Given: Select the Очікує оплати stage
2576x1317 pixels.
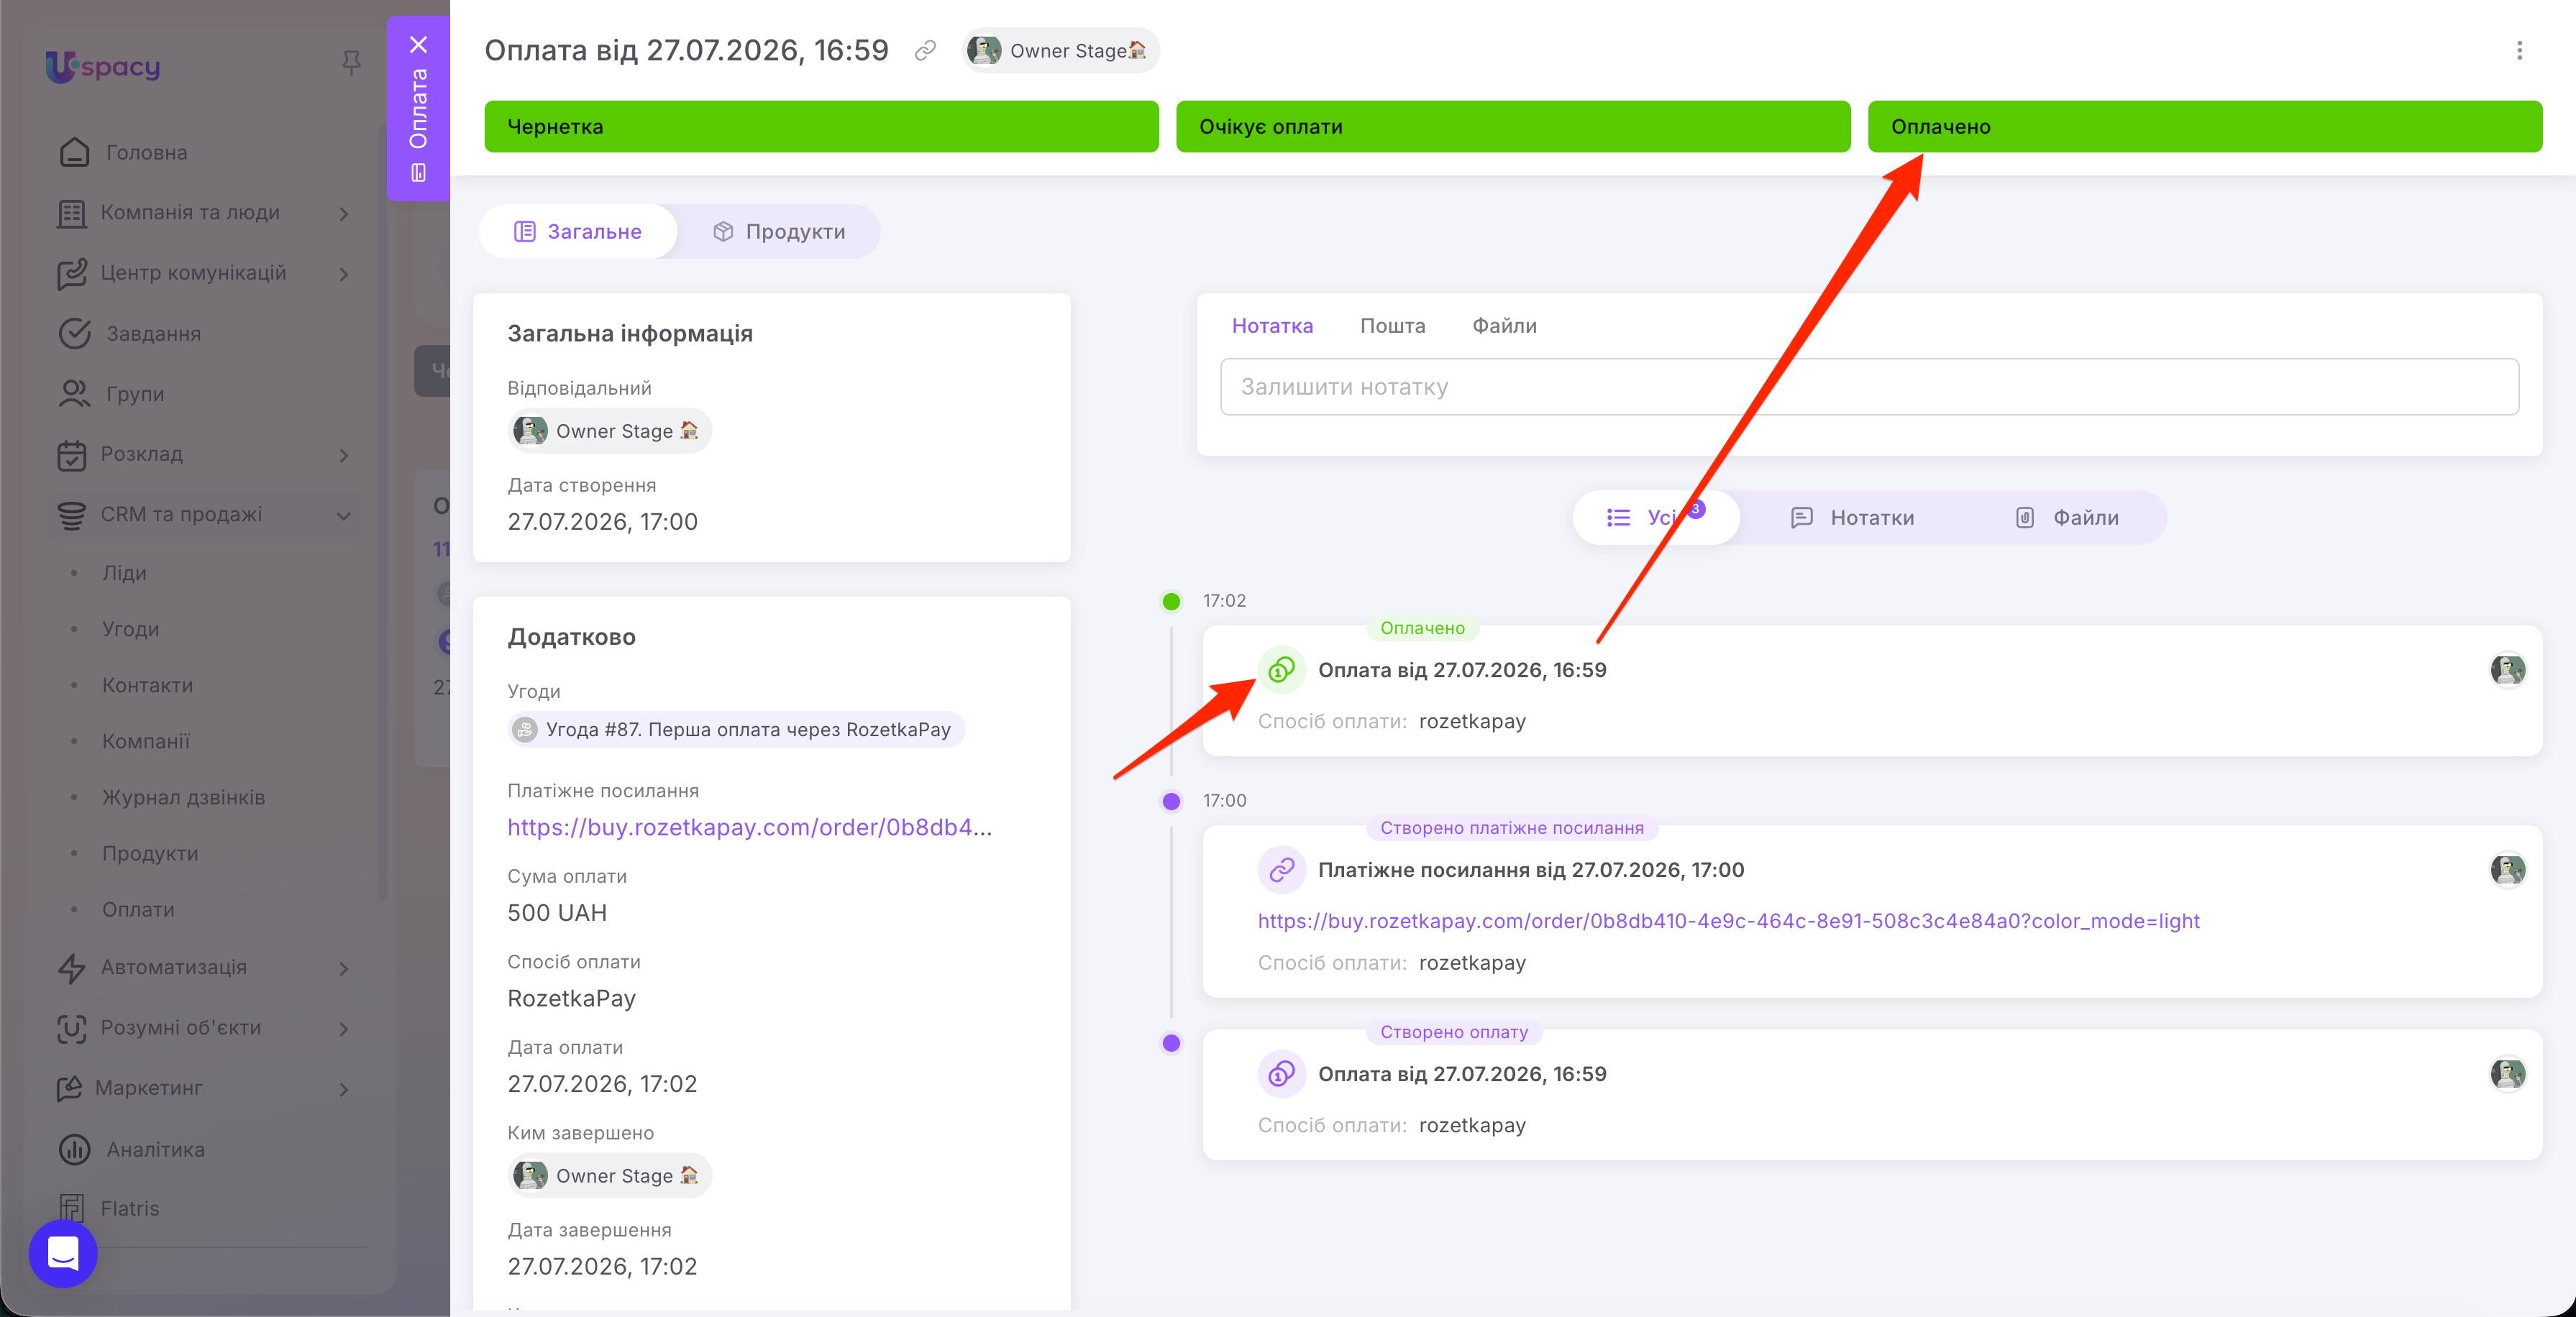Looking at the screenshot, I should pyautogui.click(x=1513, y=127).
